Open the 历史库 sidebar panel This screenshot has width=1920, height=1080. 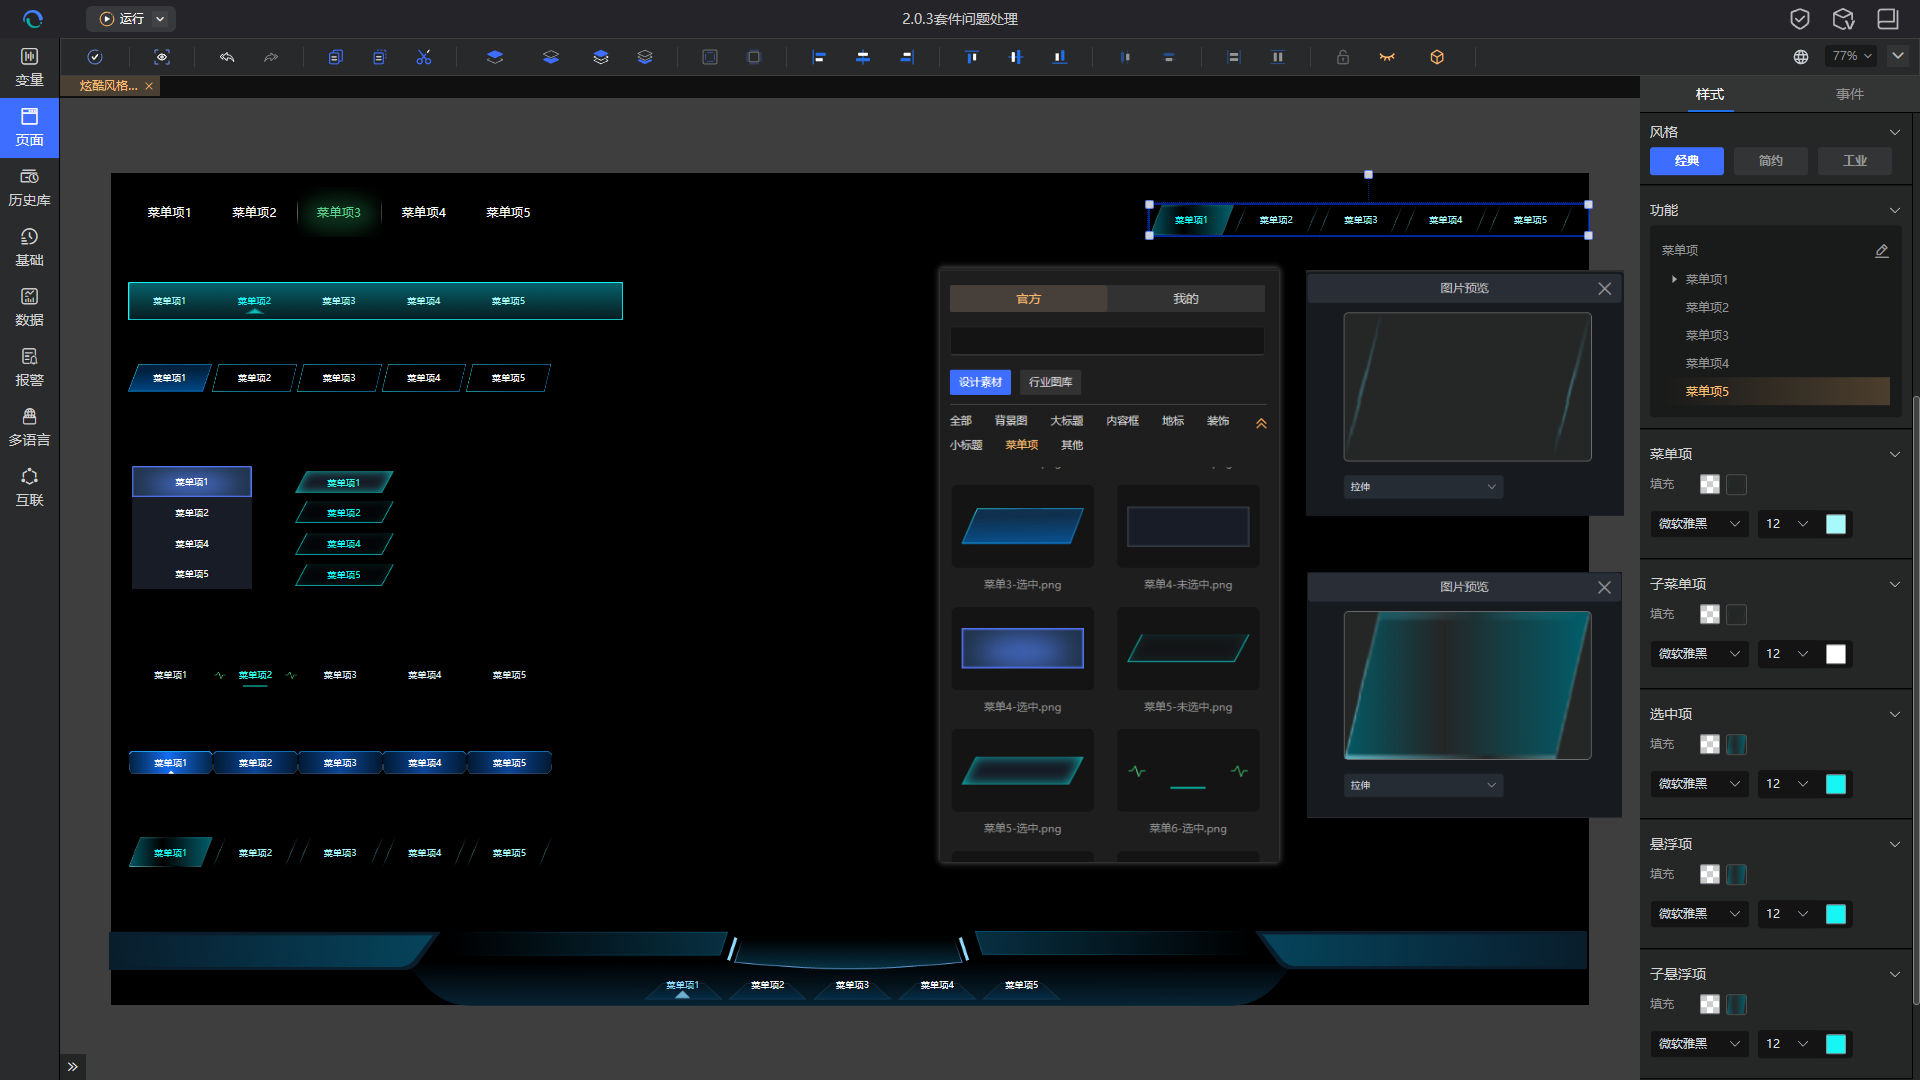point(29,187)
